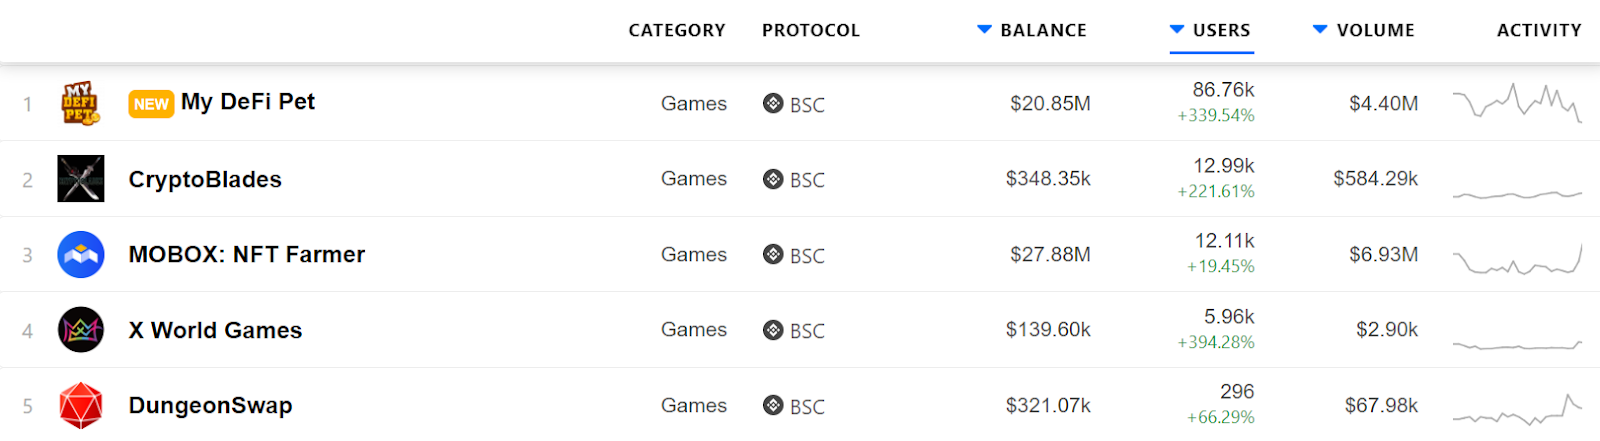Click the Activity column header
The image size is (1600, 441).
[1539, 30]
